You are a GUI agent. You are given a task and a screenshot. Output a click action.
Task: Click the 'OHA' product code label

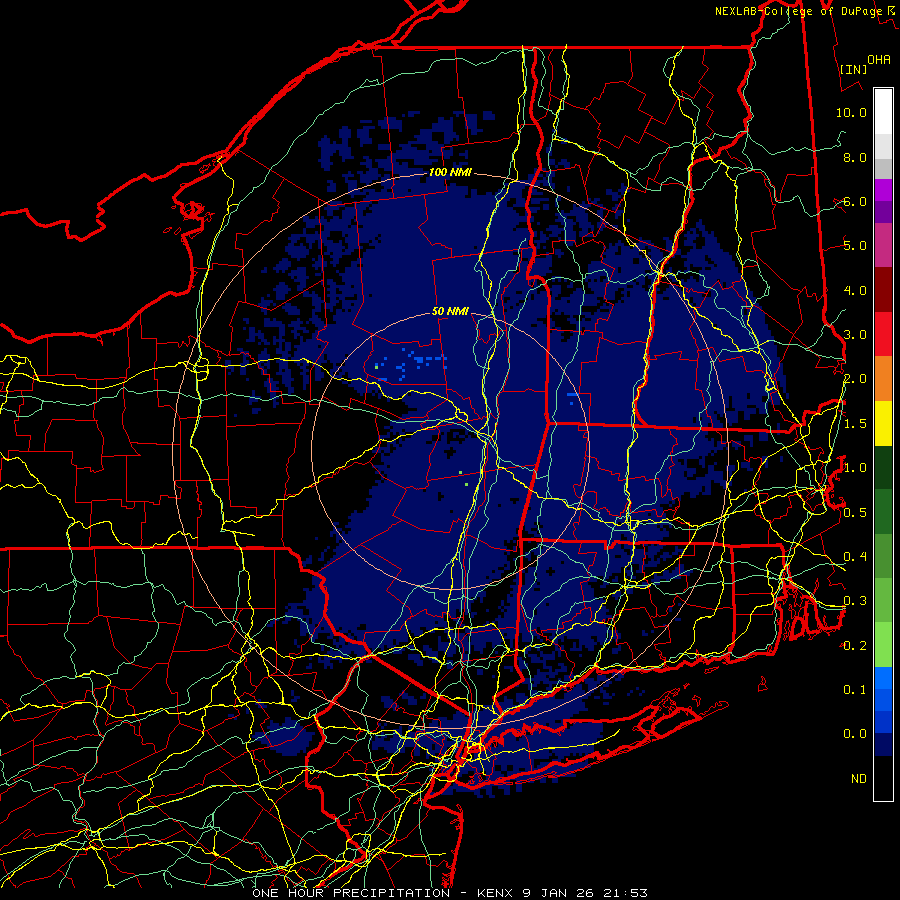coord(879,59)
